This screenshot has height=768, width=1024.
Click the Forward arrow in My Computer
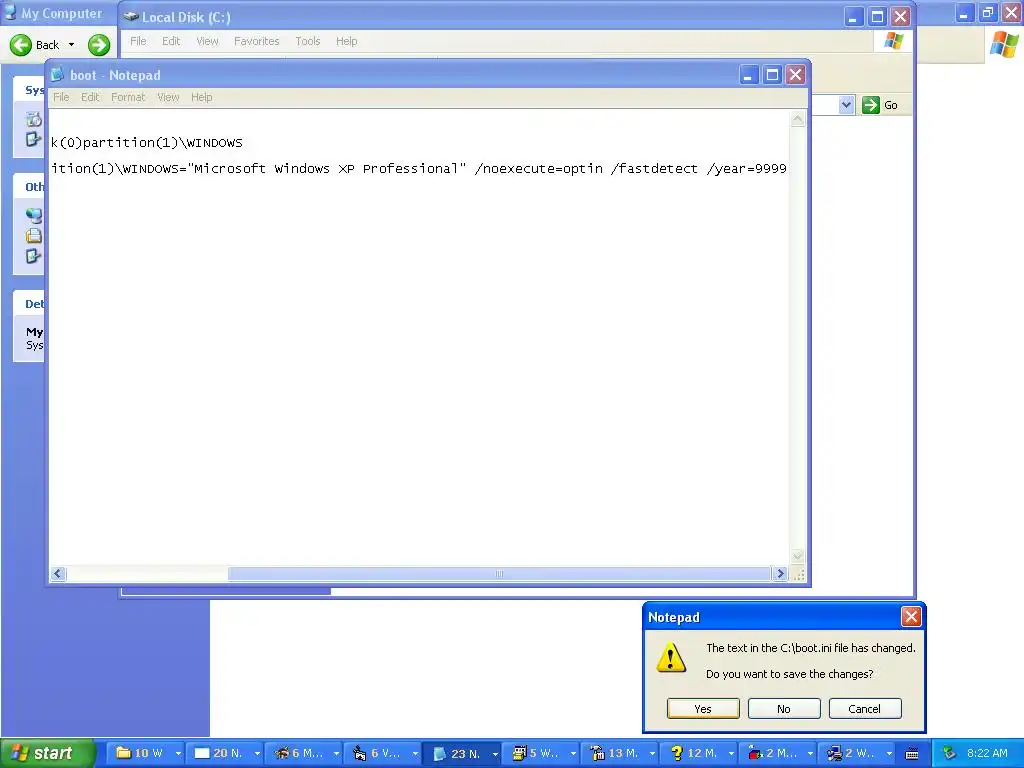[99, 44]
